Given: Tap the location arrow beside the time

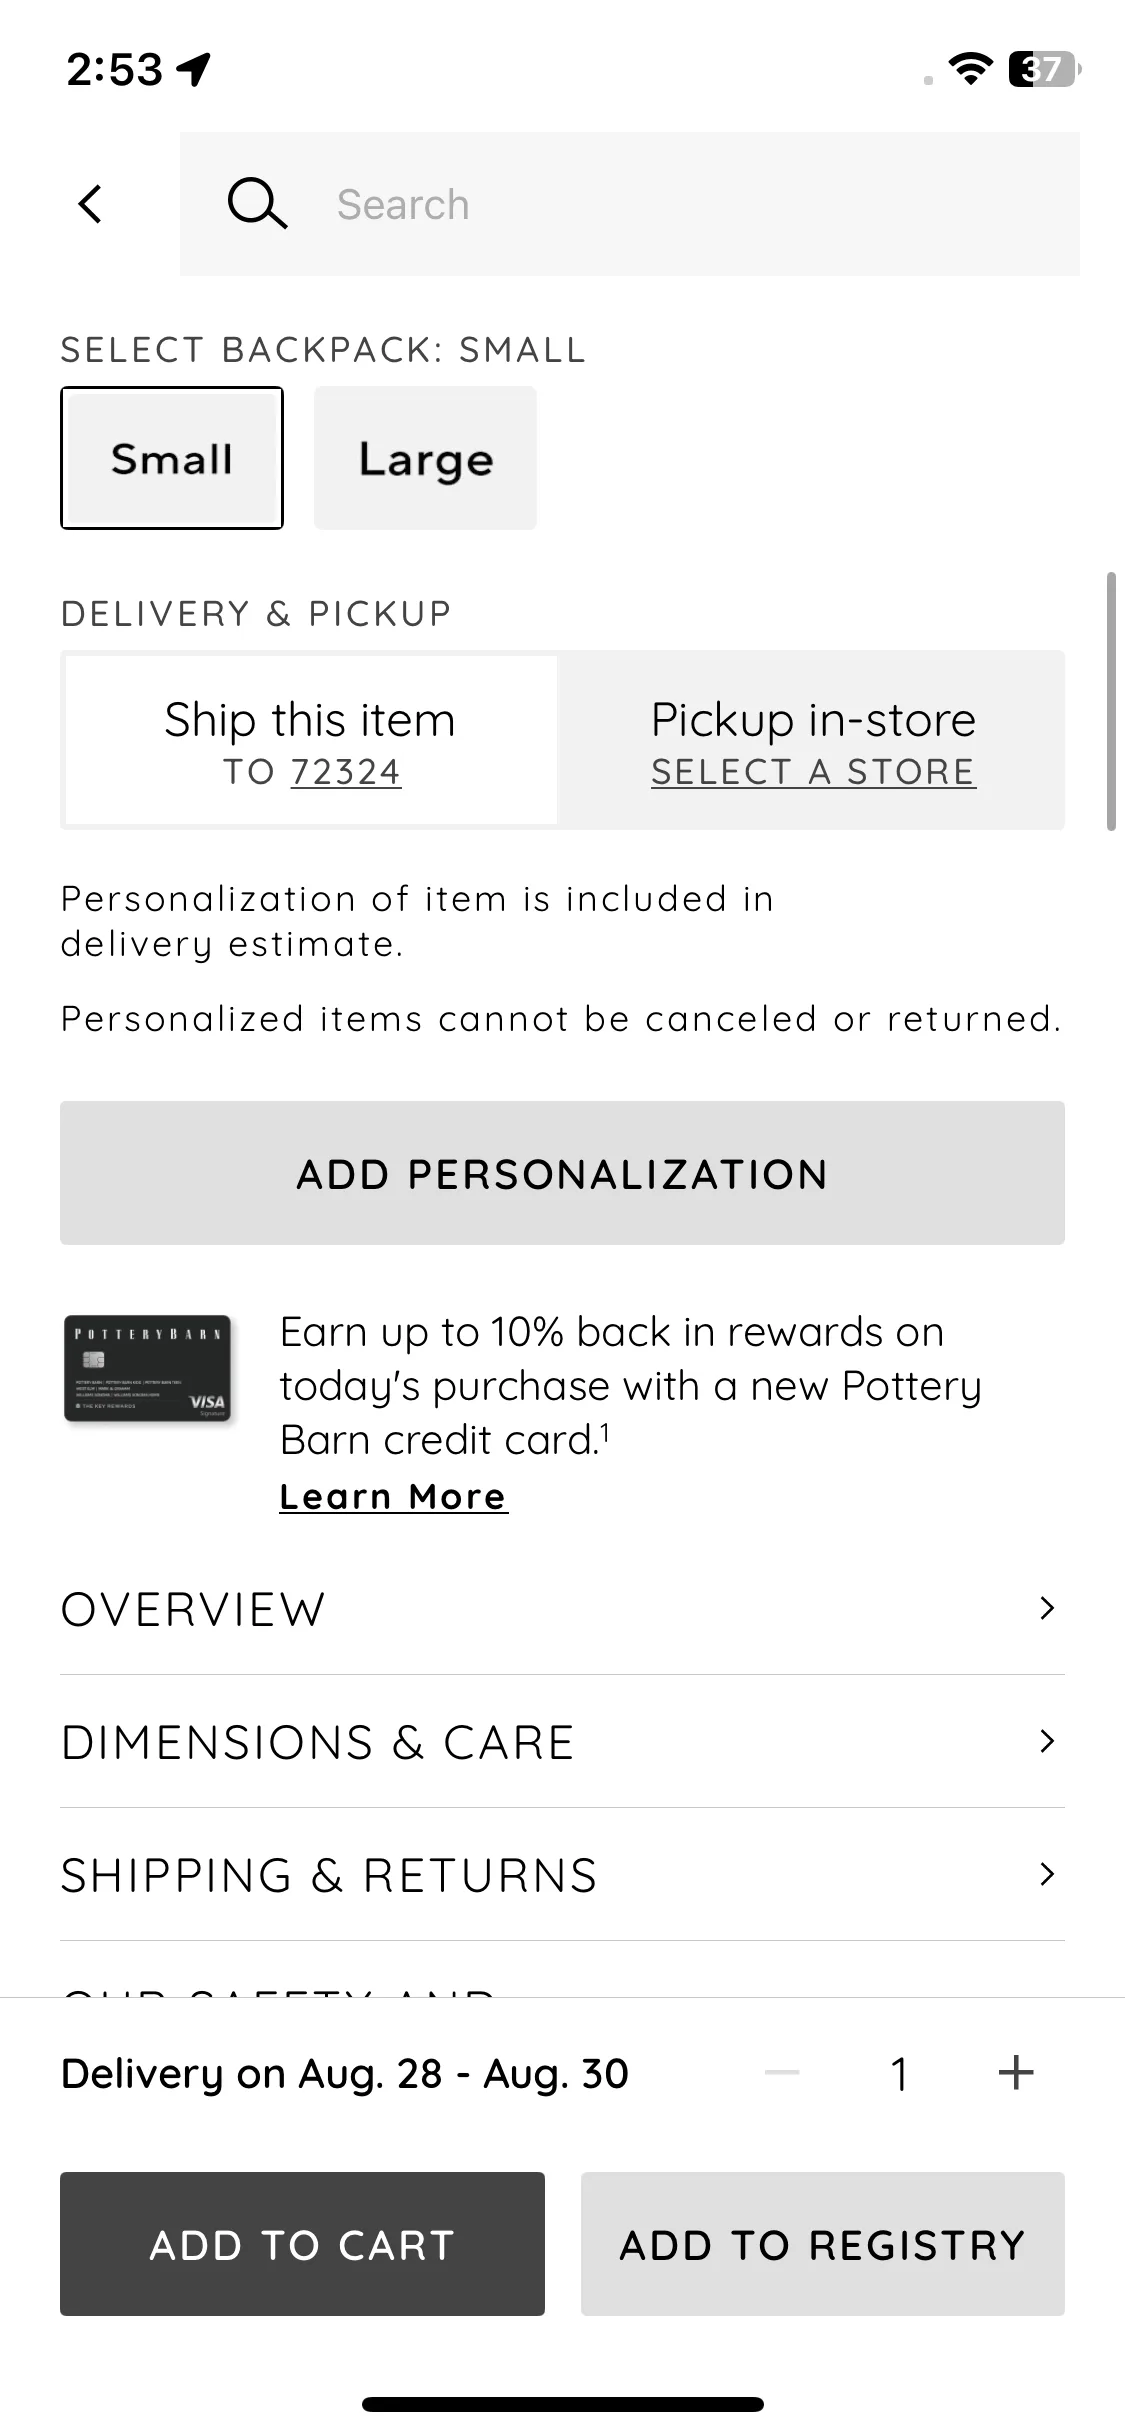Looking at the screenshot, I should (x=193, y=69).
